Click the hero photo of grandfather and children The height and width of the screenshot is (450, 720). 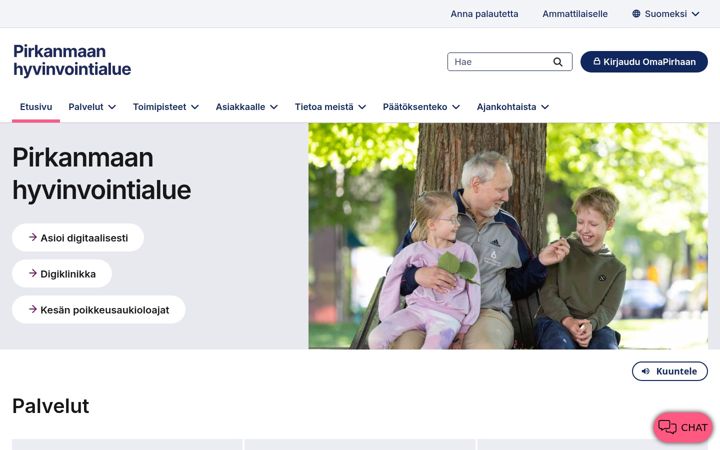coord(508,236)
